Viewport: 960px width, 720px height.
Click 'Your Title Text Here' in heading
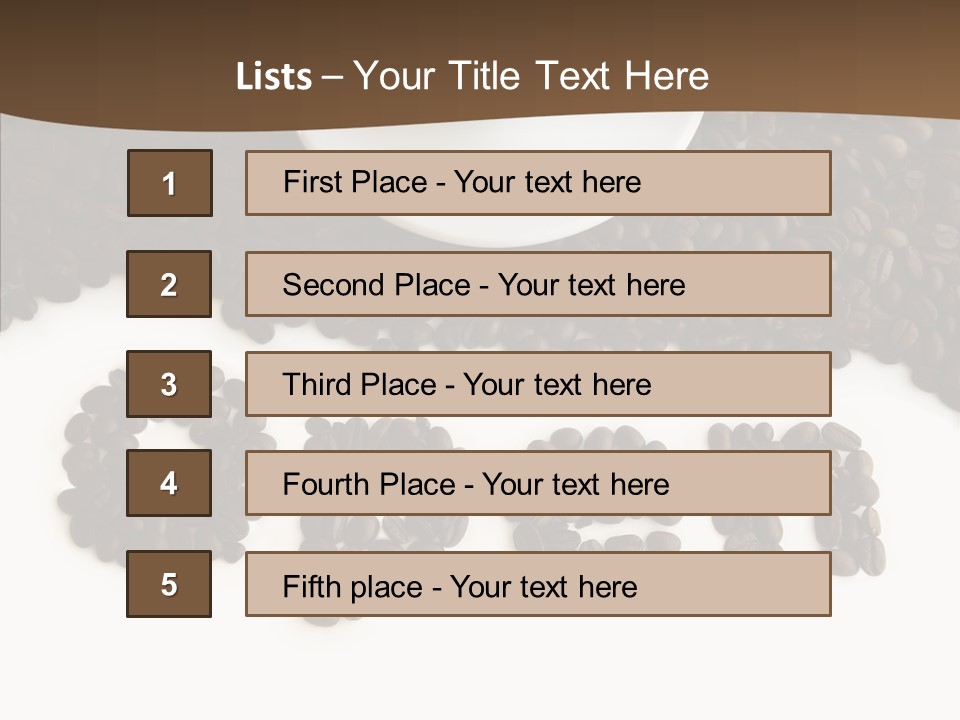(x=531, y=77)
